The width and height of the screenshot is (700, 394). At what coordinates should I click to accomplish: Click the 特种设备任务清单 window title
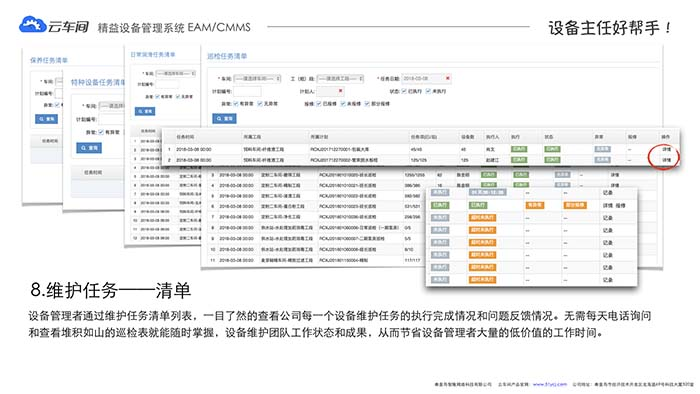click(x=98, y=83)
